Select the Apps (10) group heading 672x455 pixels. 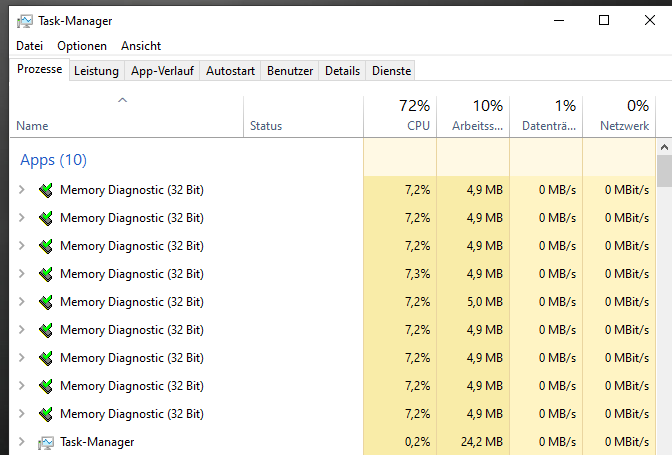click(x=54, y=160)
